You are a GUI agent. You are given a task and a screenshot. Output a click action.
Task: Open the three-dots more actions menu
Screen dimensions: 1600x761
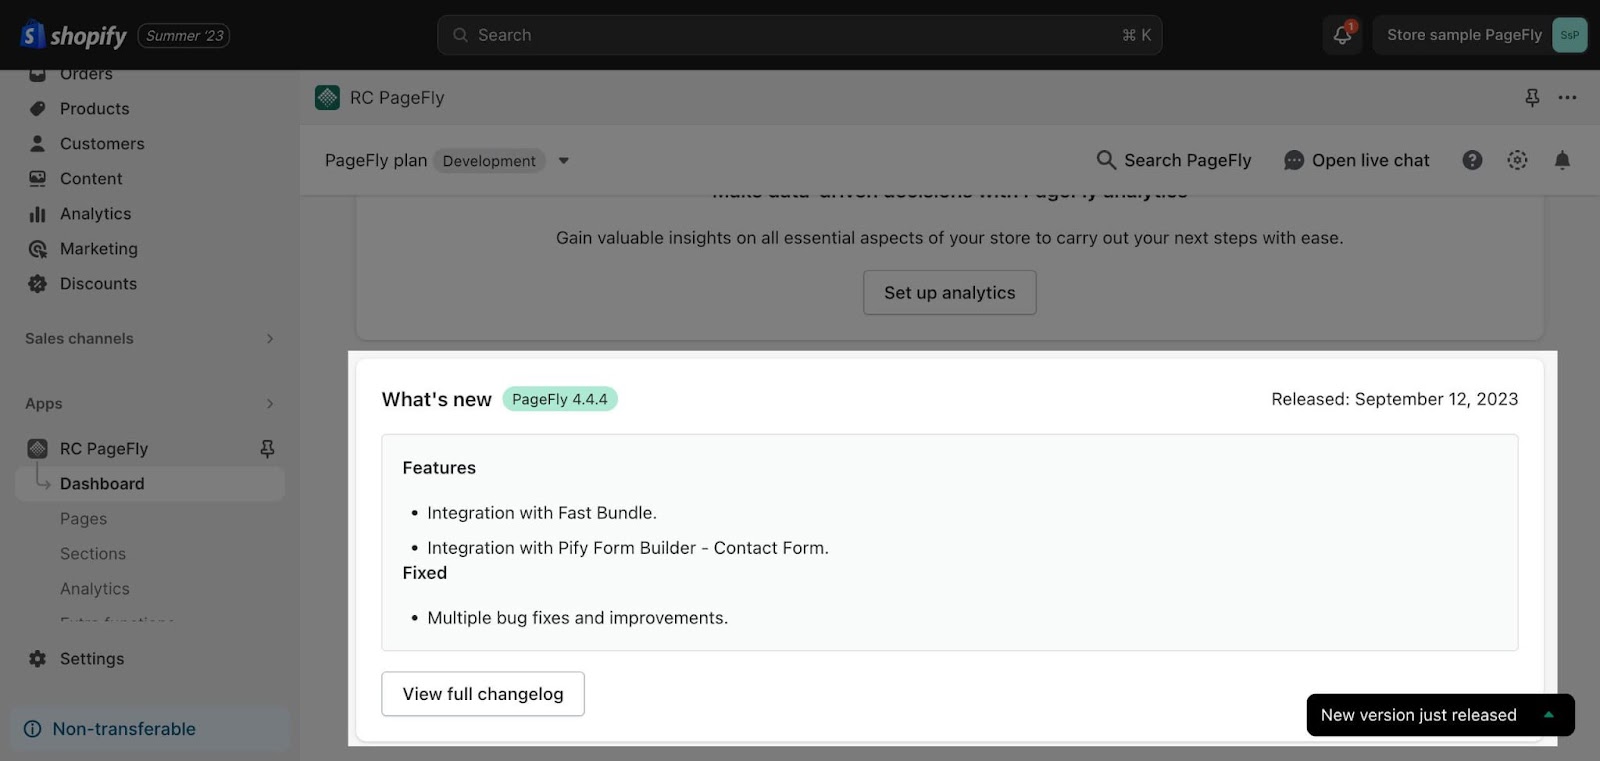click(x=1567, y=97)
